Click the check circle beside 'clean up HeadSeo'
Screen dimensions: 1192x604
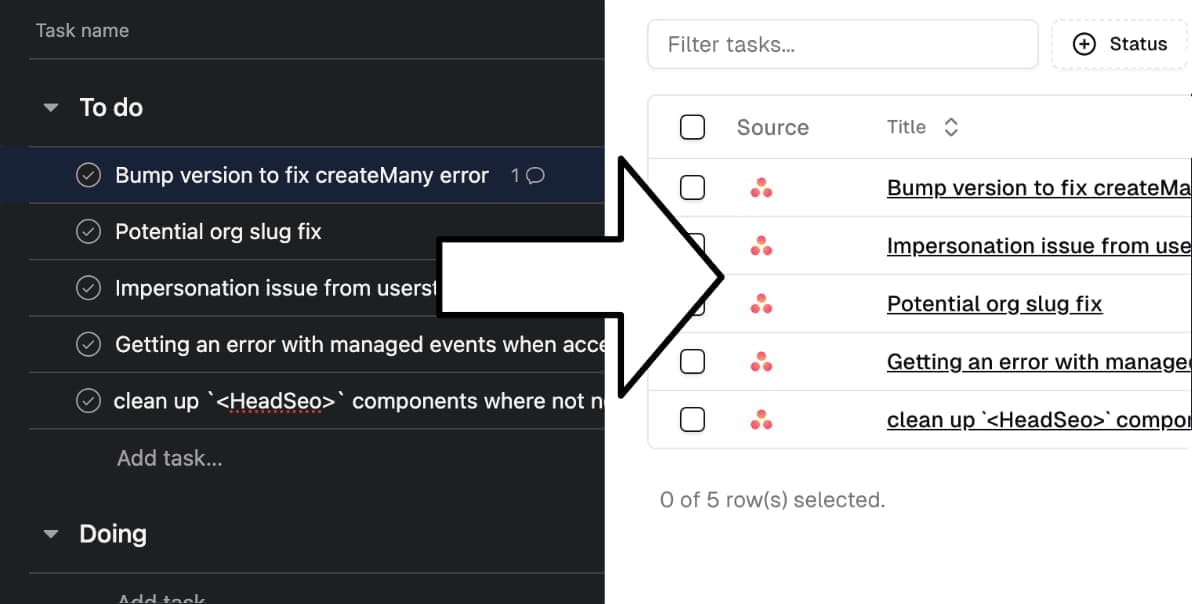click(89, 402)
